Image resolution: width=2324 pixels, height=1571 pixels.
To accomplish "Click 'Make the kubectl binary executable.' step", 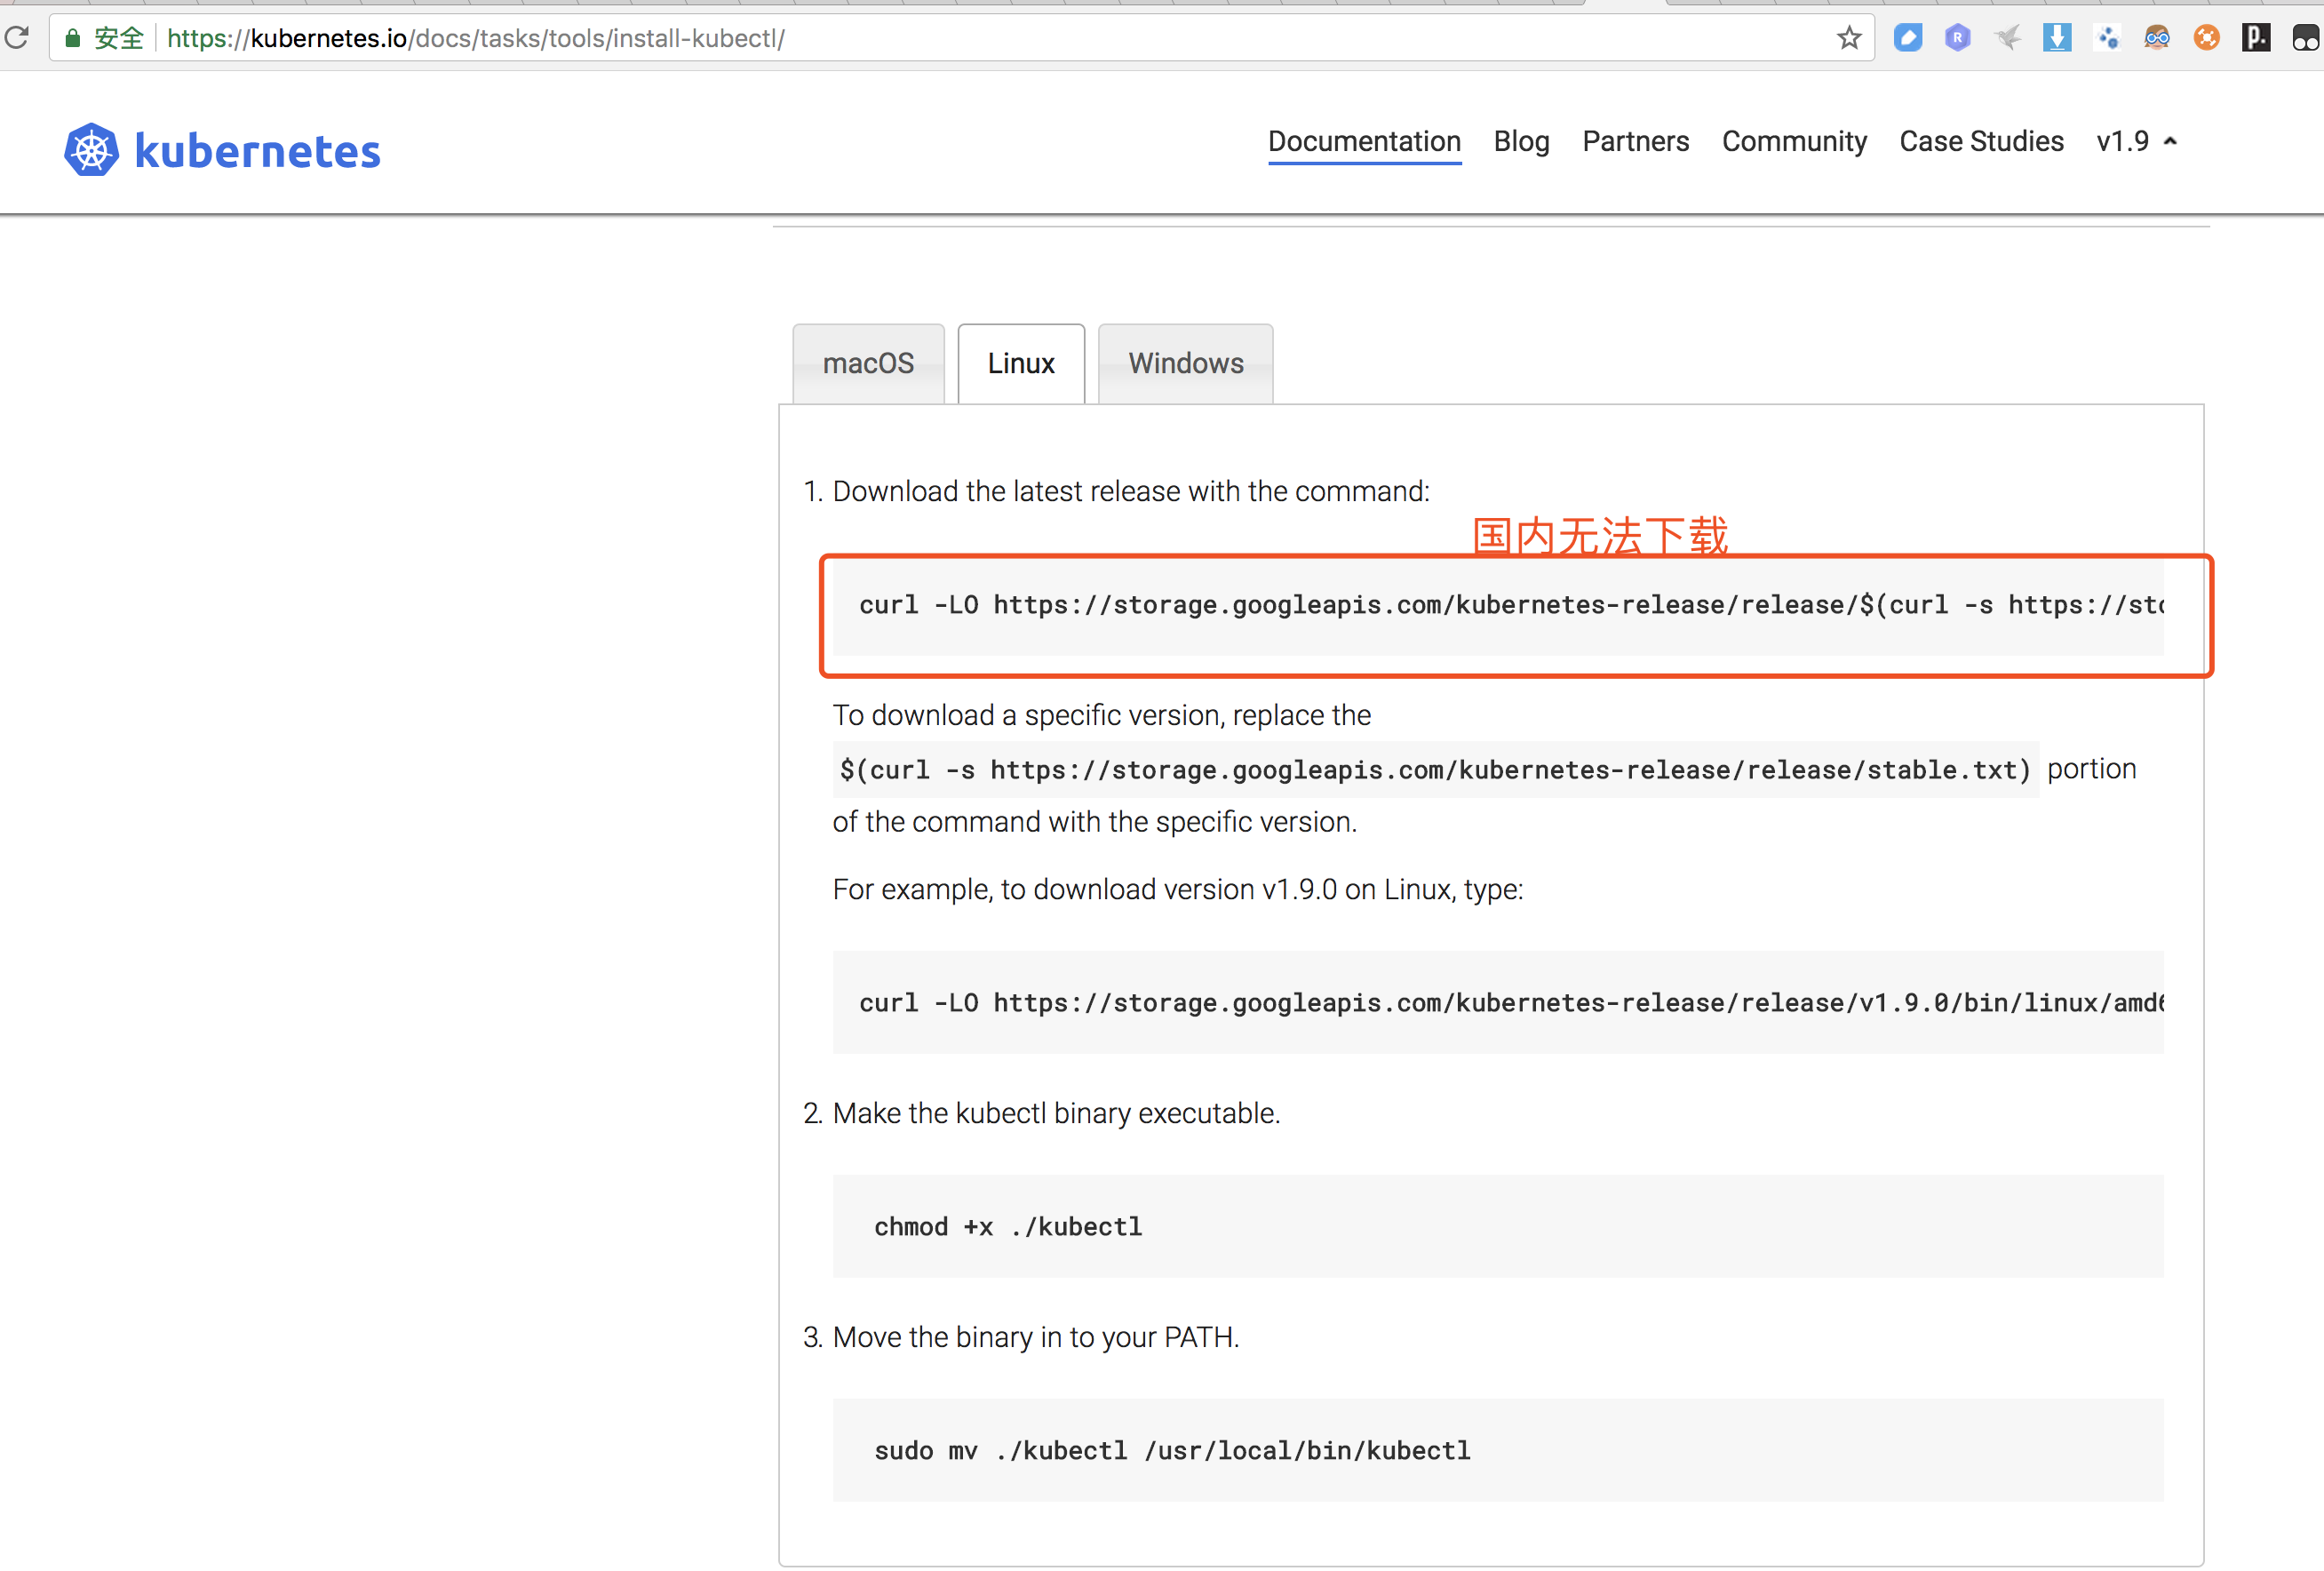I will [1056, 1113].
